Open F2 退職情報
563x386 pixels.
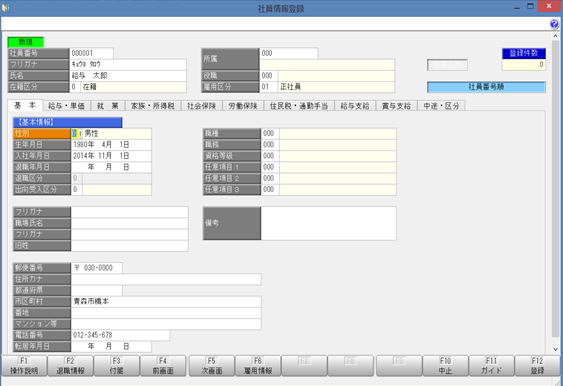pos(70,366)
